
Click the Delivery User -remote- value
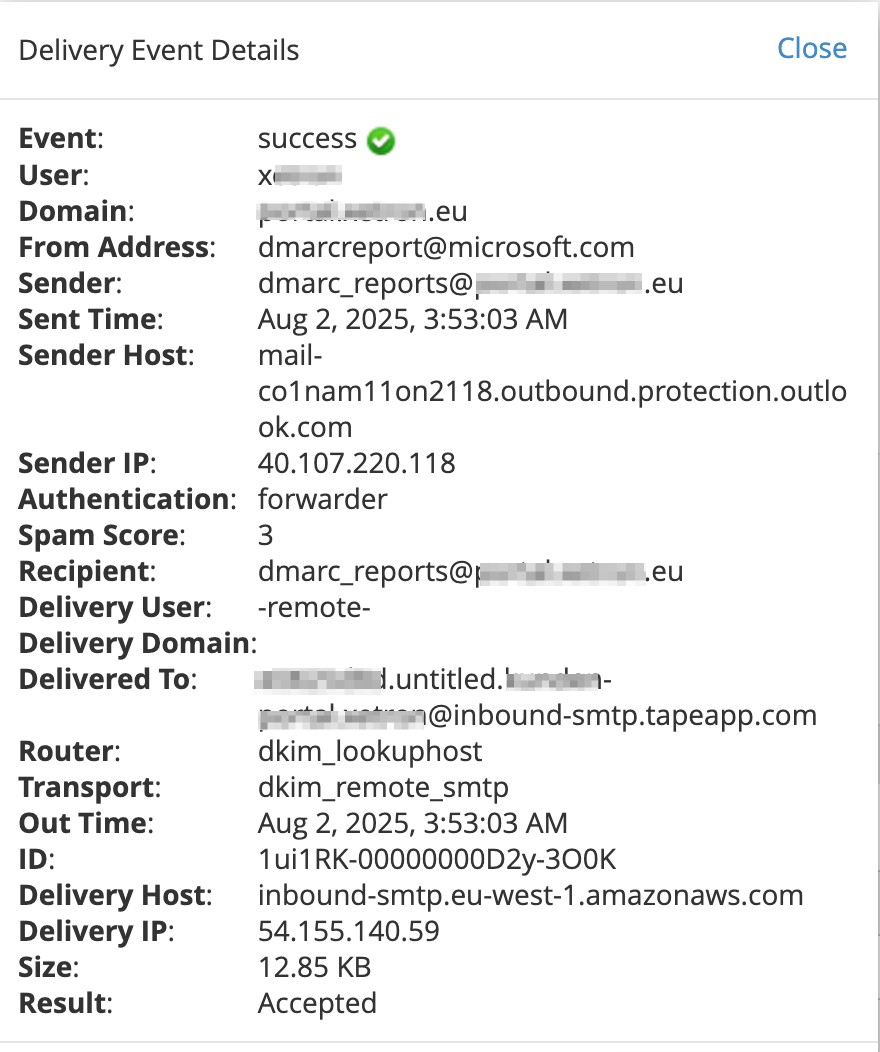click(315, 608)
